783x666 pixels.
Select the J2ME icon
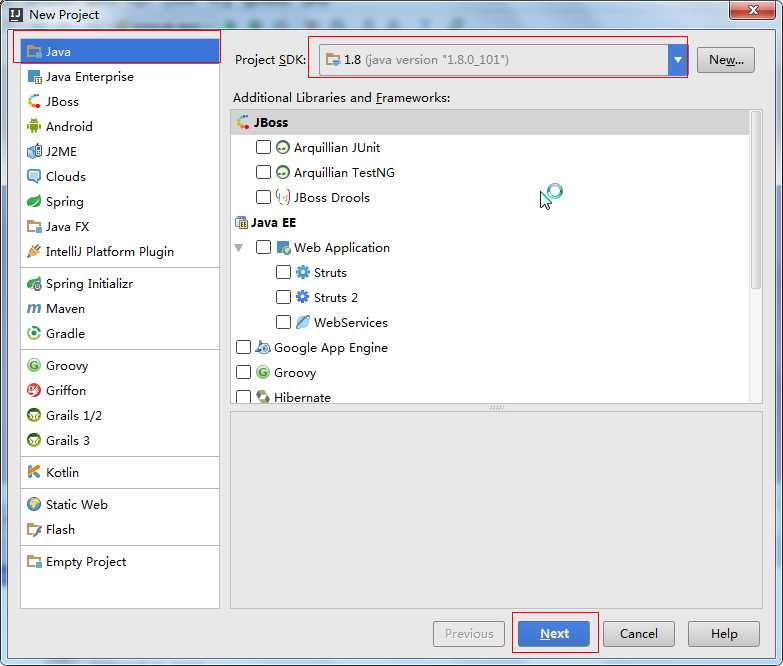click(x=34, y=151)
